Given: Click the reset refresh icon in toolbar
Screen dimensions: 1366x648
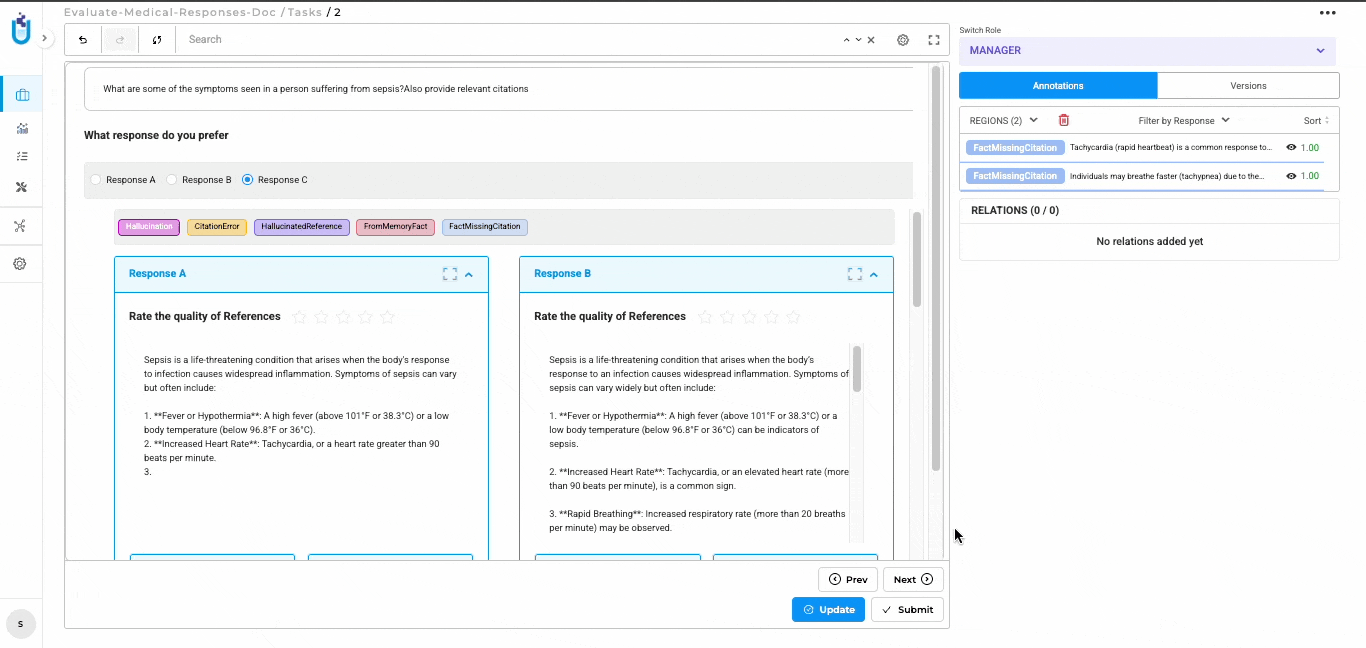Looking at the screenshot, I should 157,40.
